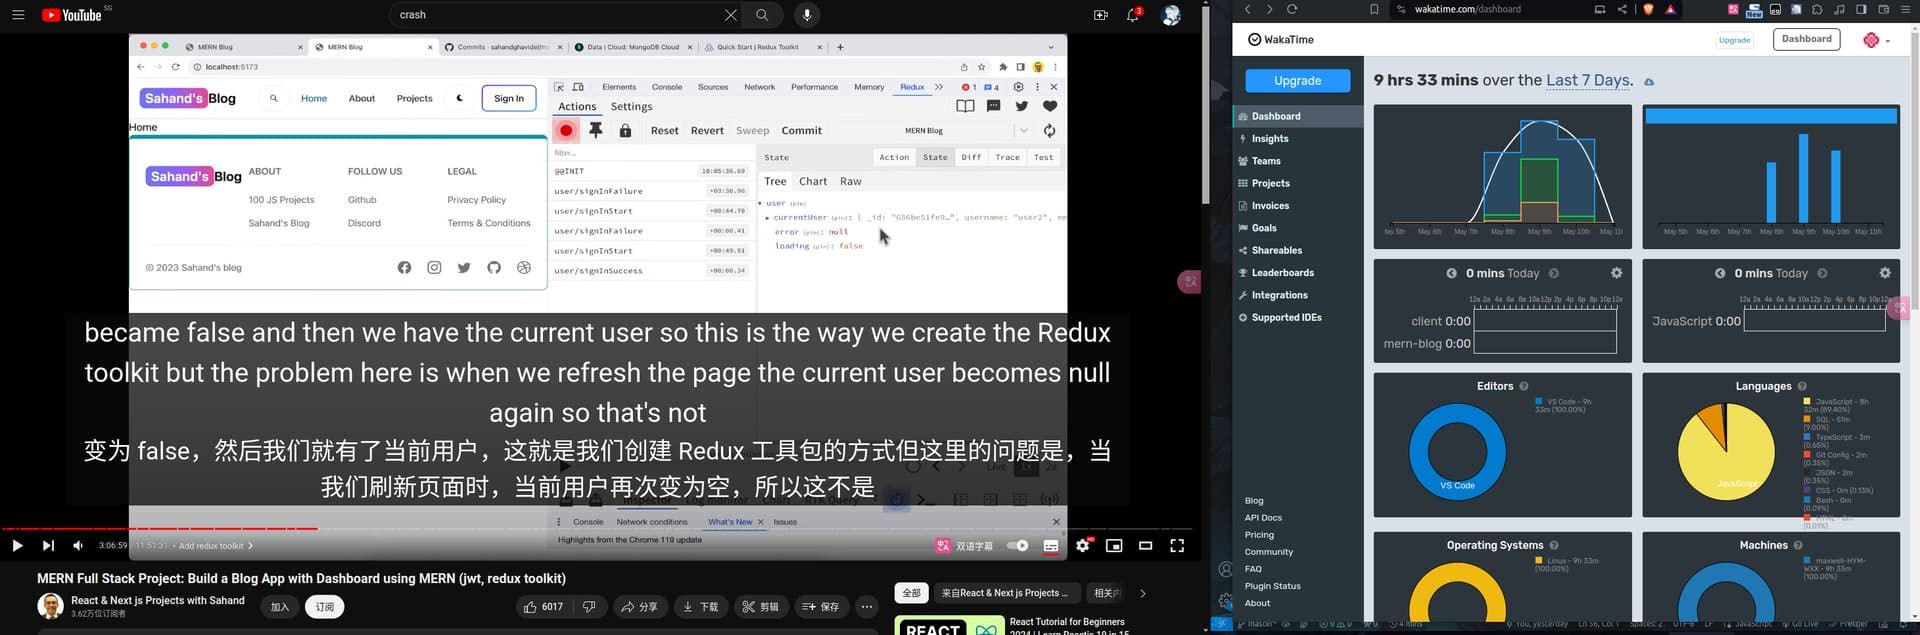Open YouTube player settings gear
Image resolution: width=1920 pixels, height=635 pixels.
(x=1083, y=545)
